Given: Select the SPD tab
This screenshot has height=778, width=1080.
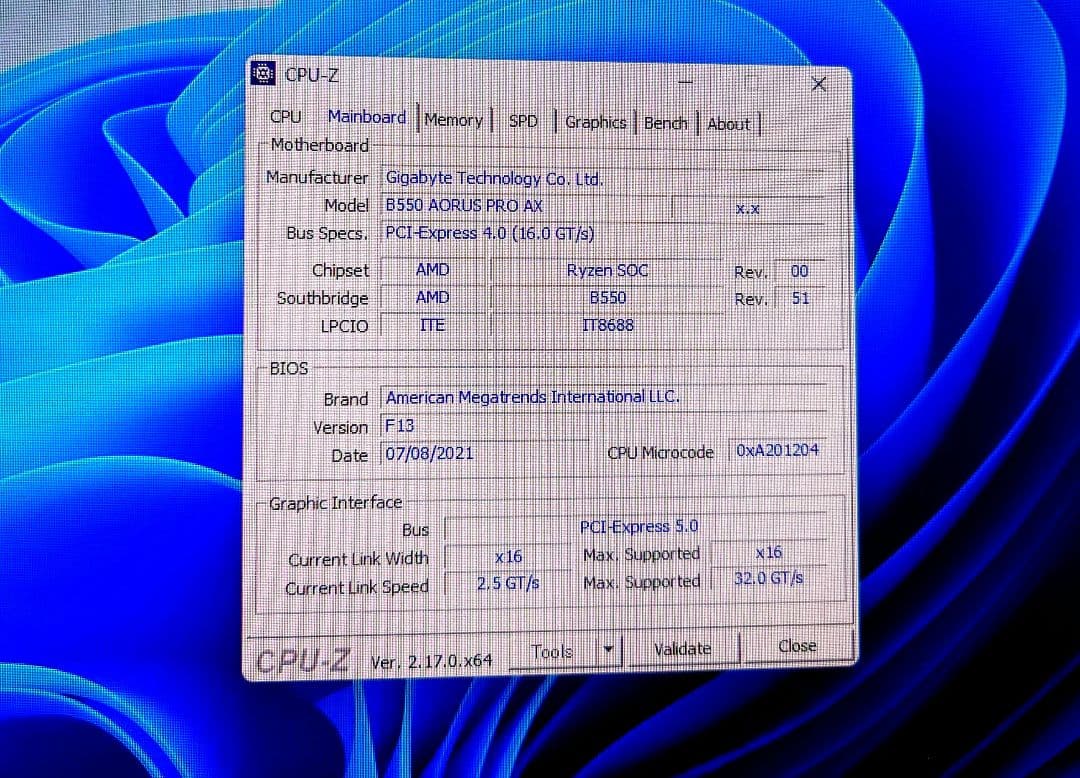Looking at the screenshot, I should (x=523, y=120).
